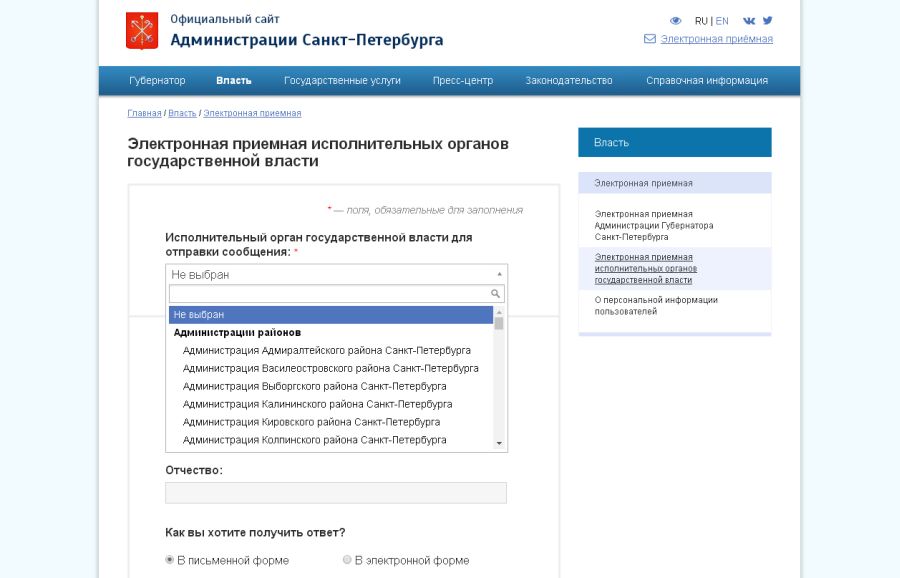Click the Отчество input field

point(336,493)
